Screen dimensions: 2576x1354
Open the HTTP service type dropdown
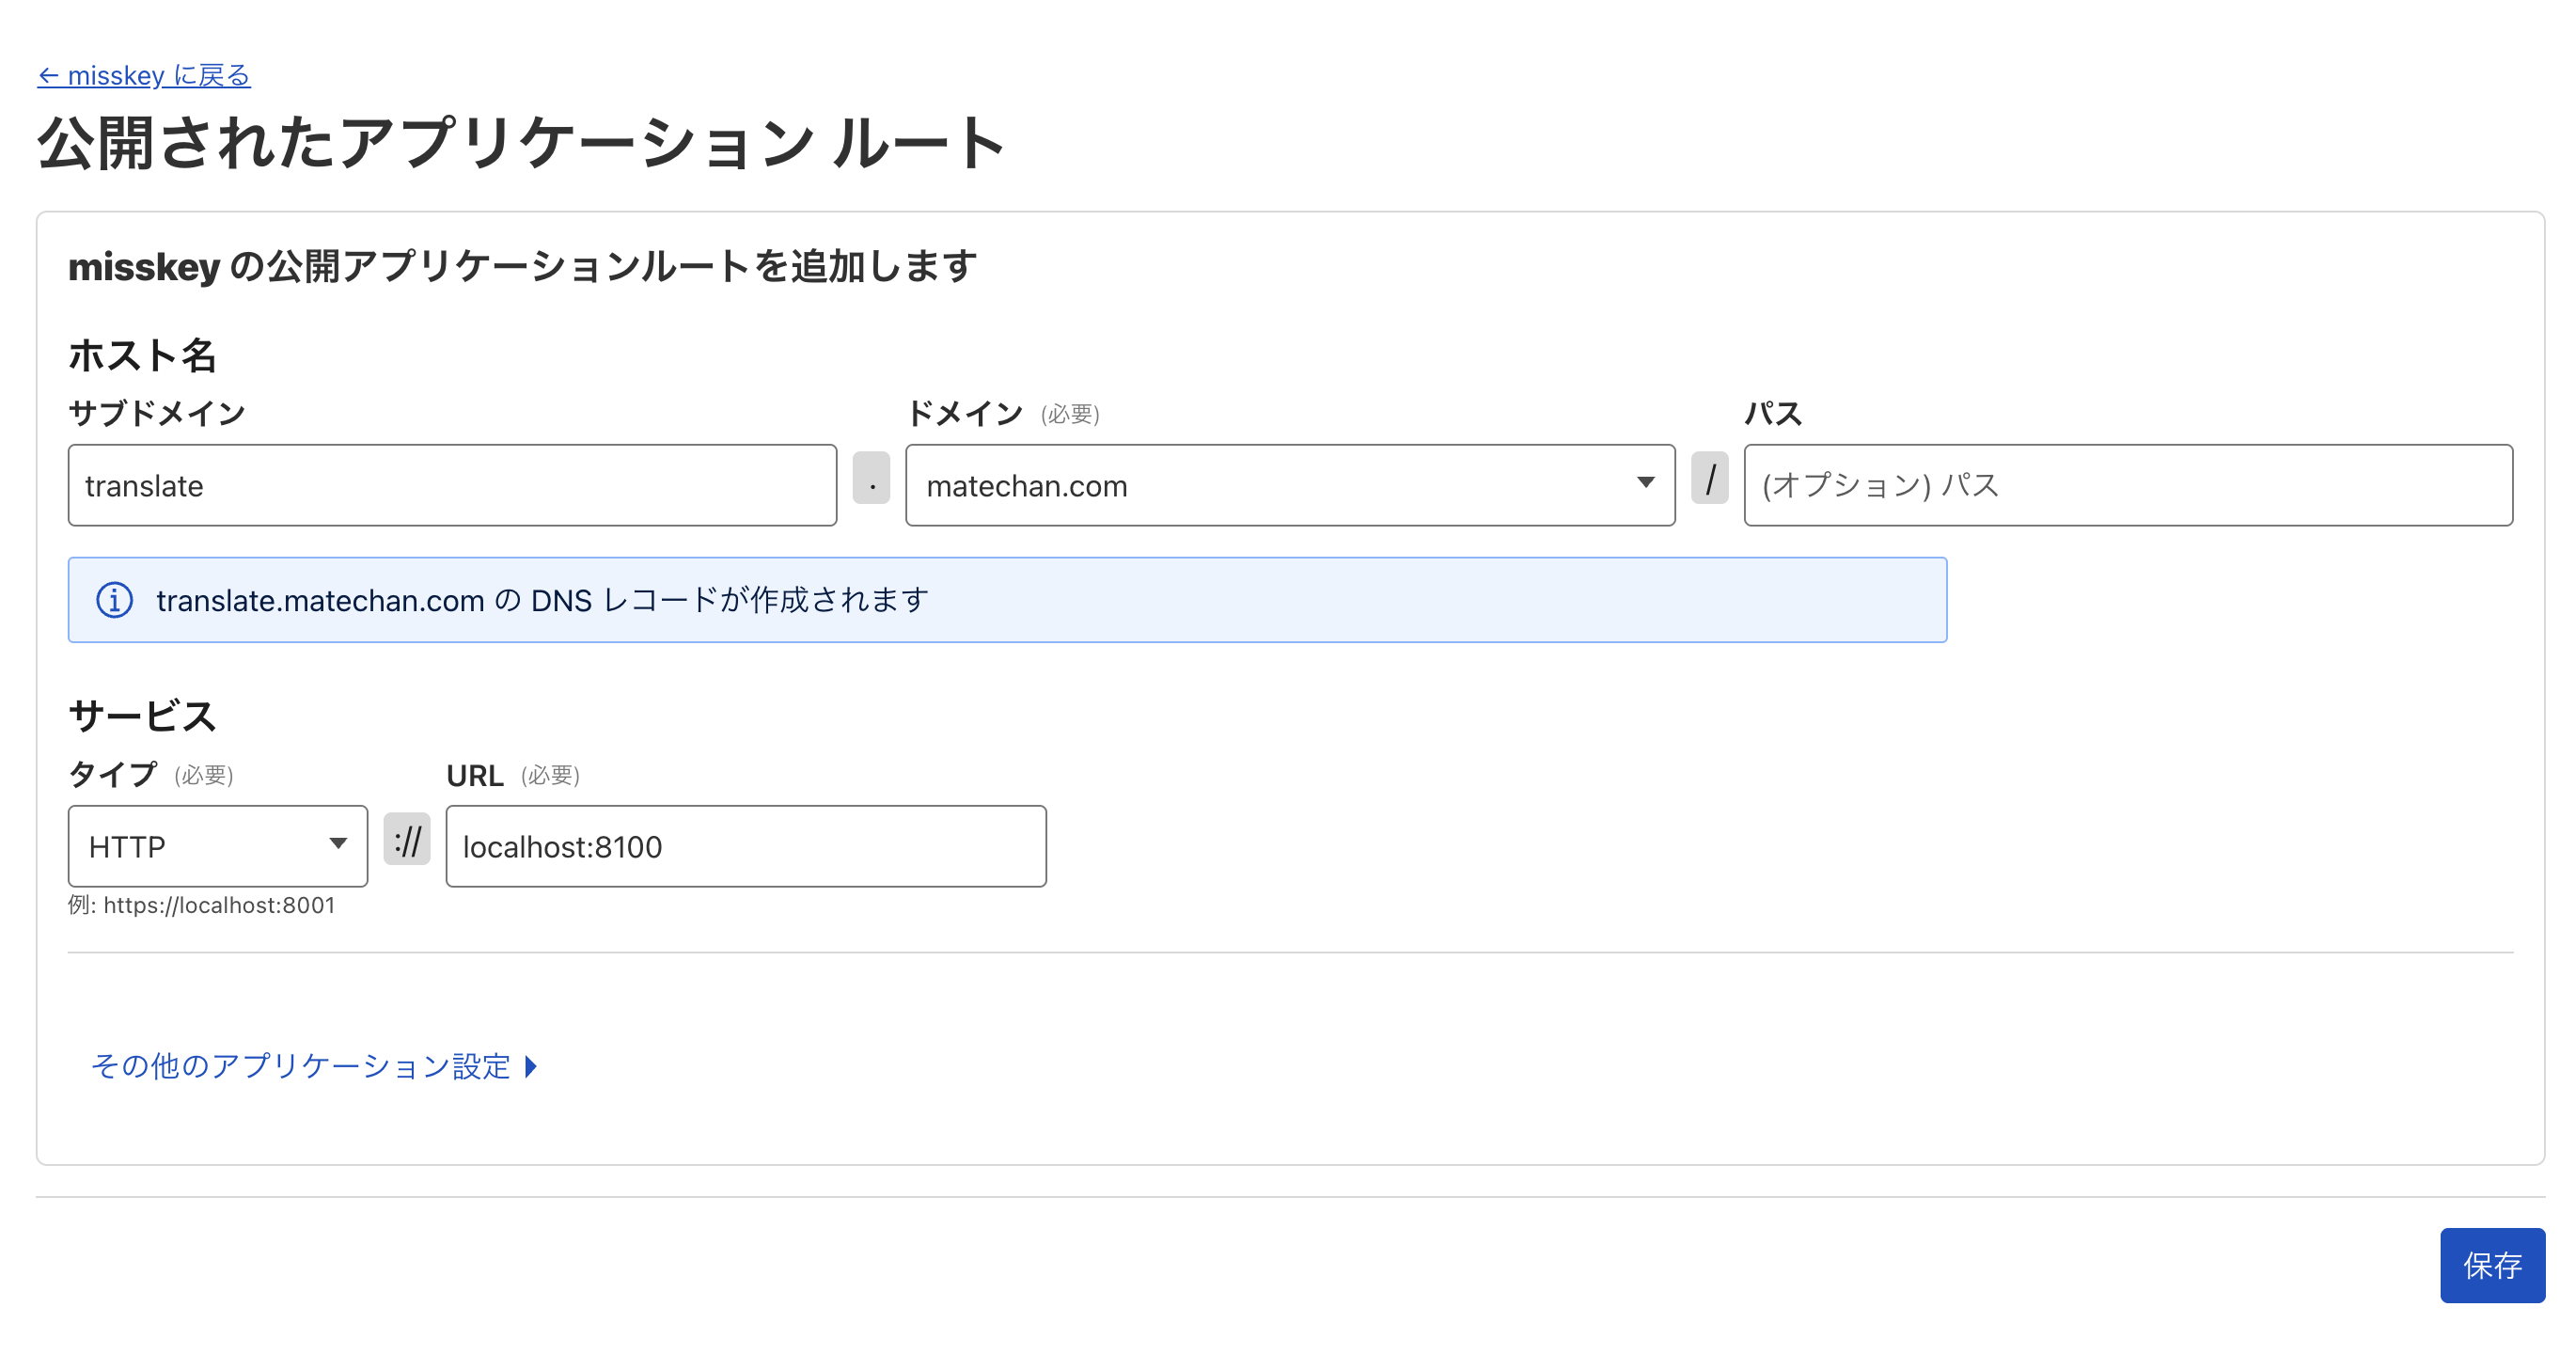pos(200,847)
